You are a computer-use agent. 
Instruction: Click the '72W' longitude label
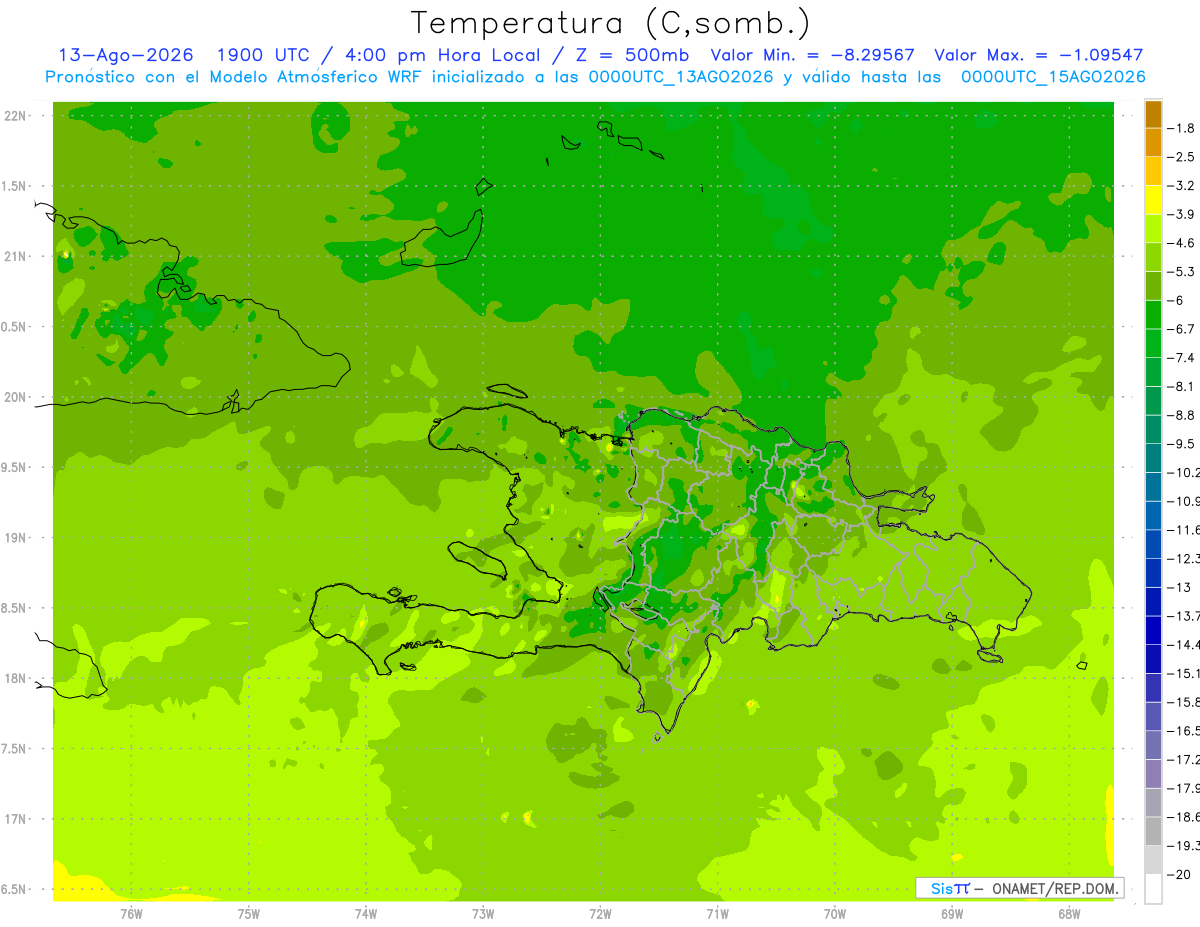600,914
